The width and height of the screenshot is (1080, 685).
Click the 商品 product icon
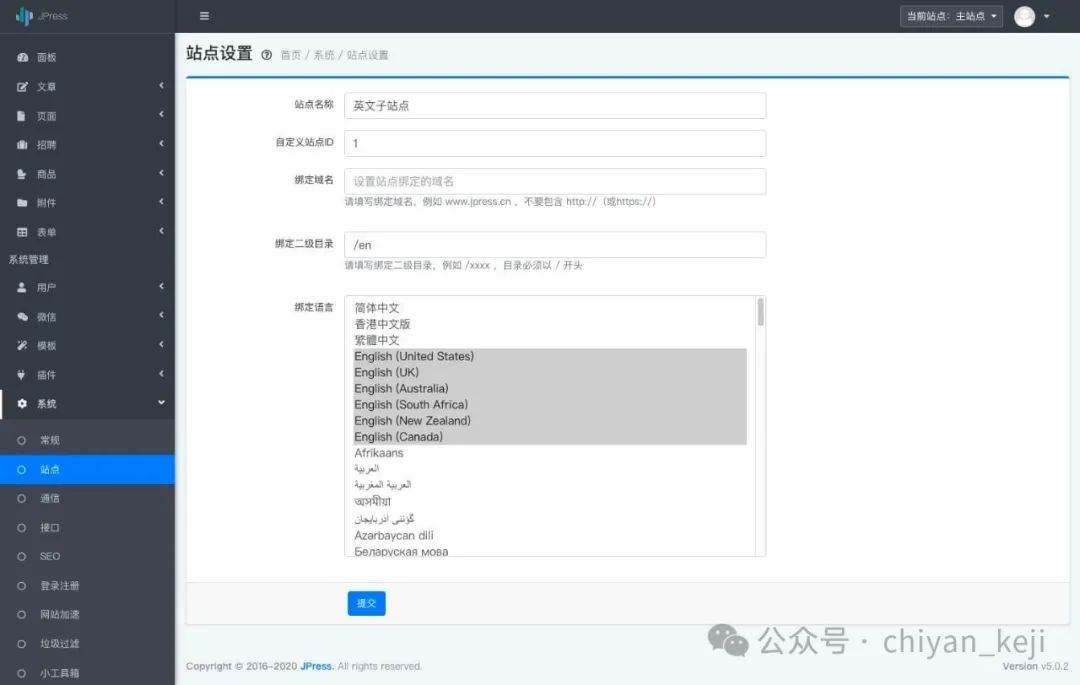(22, 174)
